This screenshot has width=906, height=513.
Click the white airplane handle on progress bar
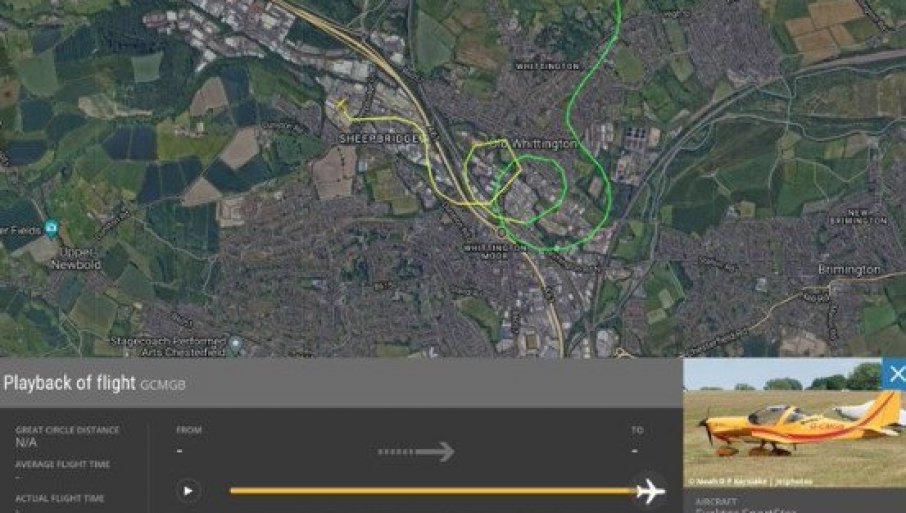651,492
